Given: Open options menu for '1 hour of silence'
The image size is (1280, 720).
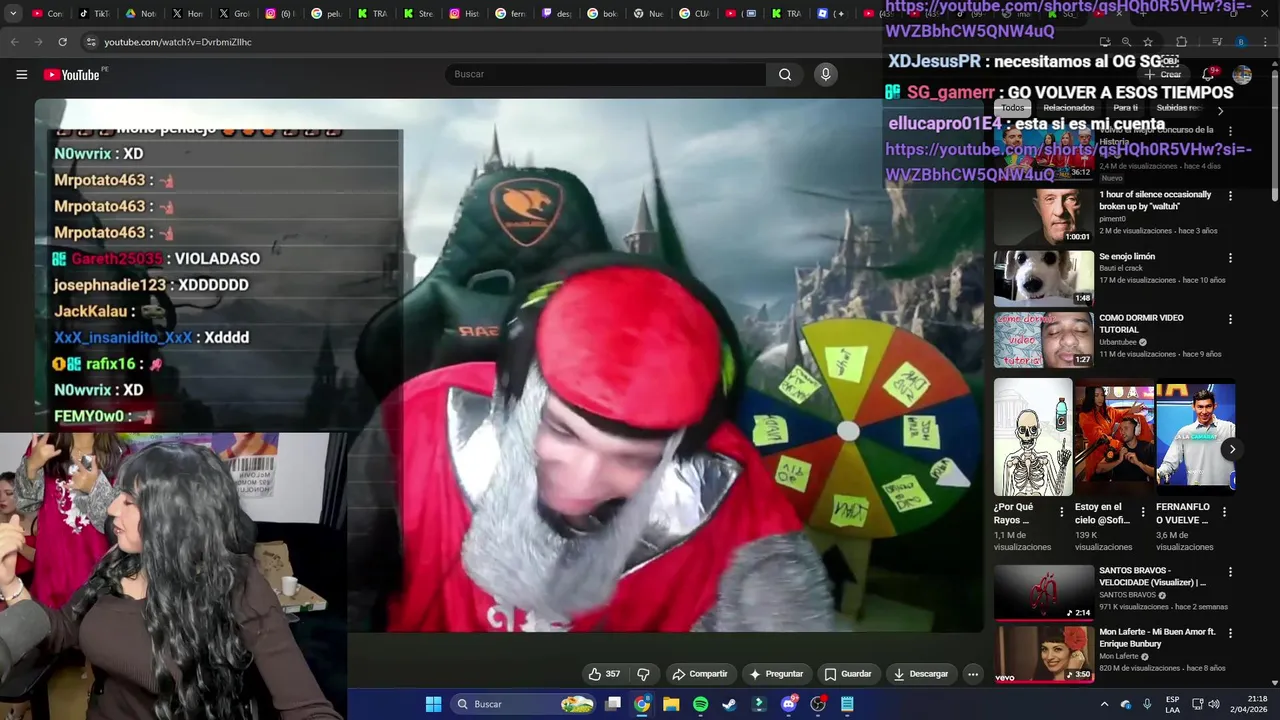Looking at the screenshot, I should [x=1230, y=196].
